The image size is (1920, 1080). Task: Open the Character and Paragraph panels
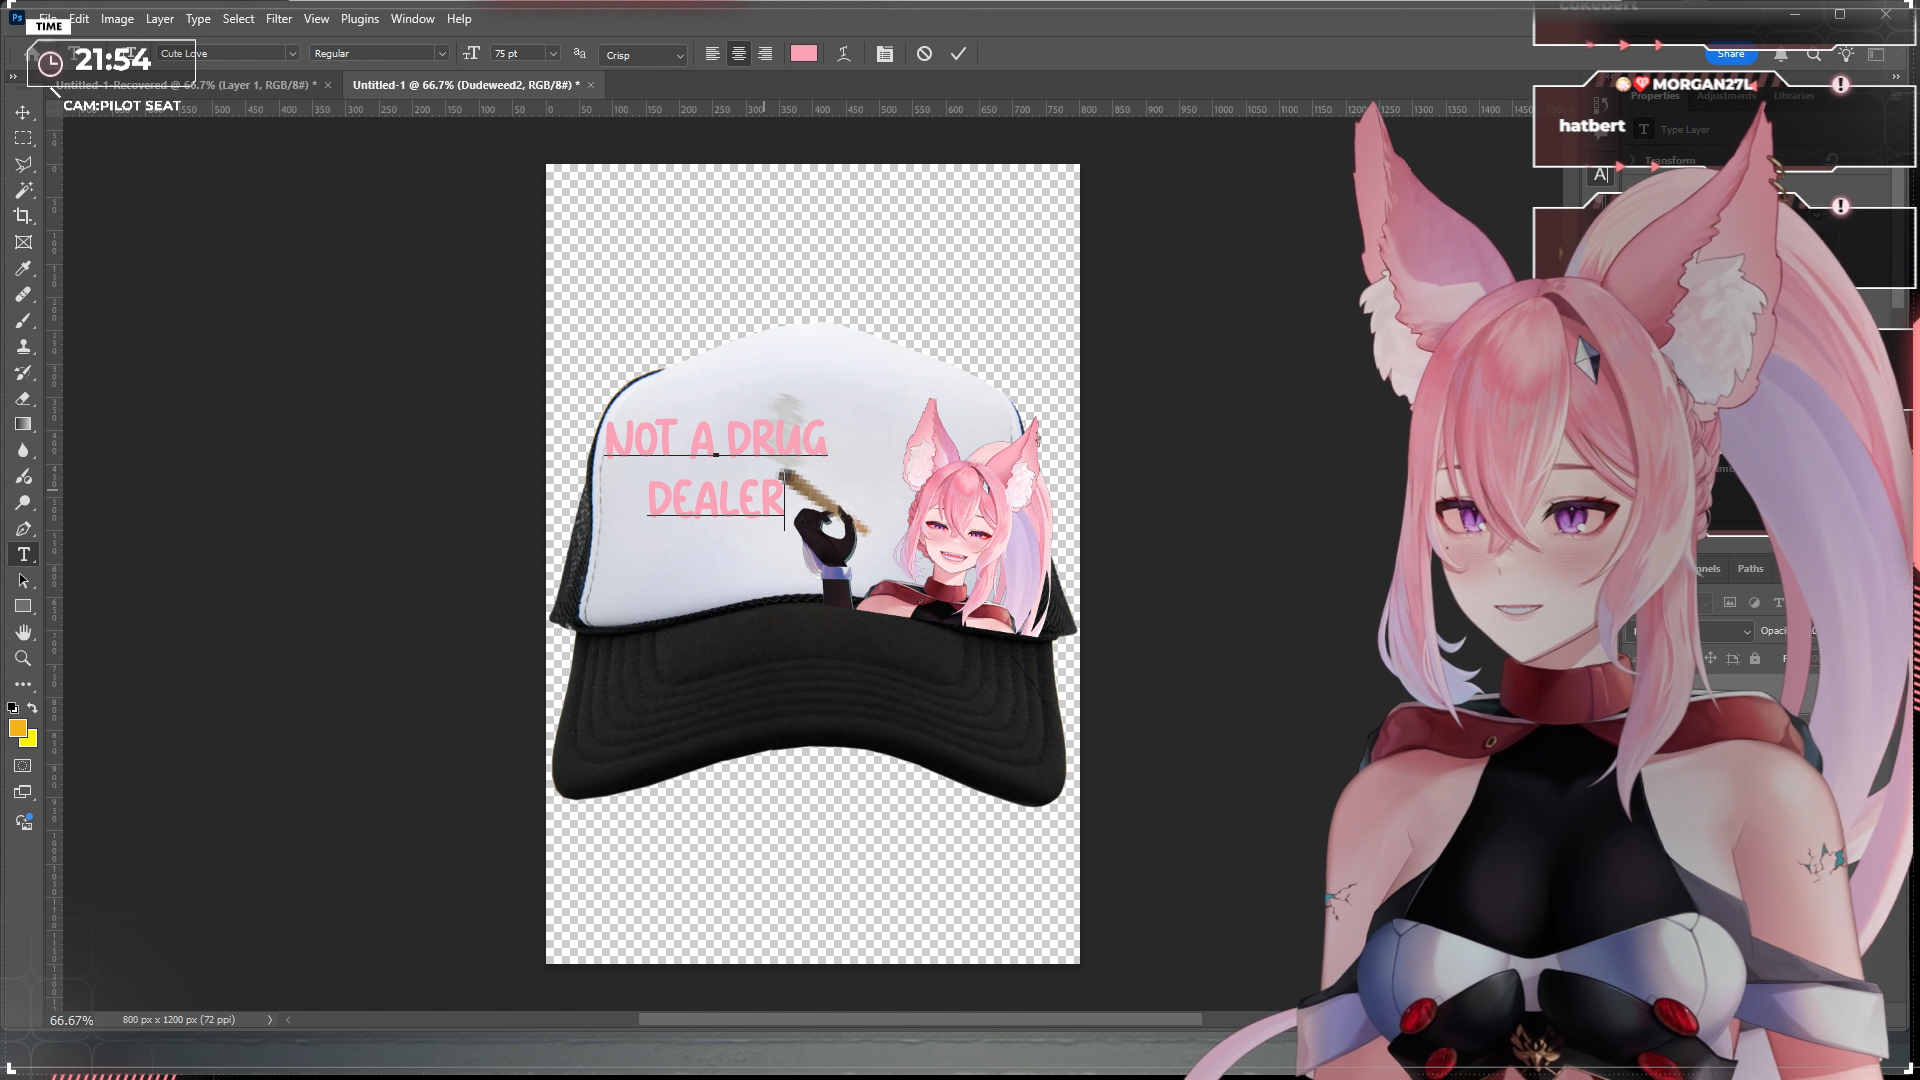pos(884,54)
